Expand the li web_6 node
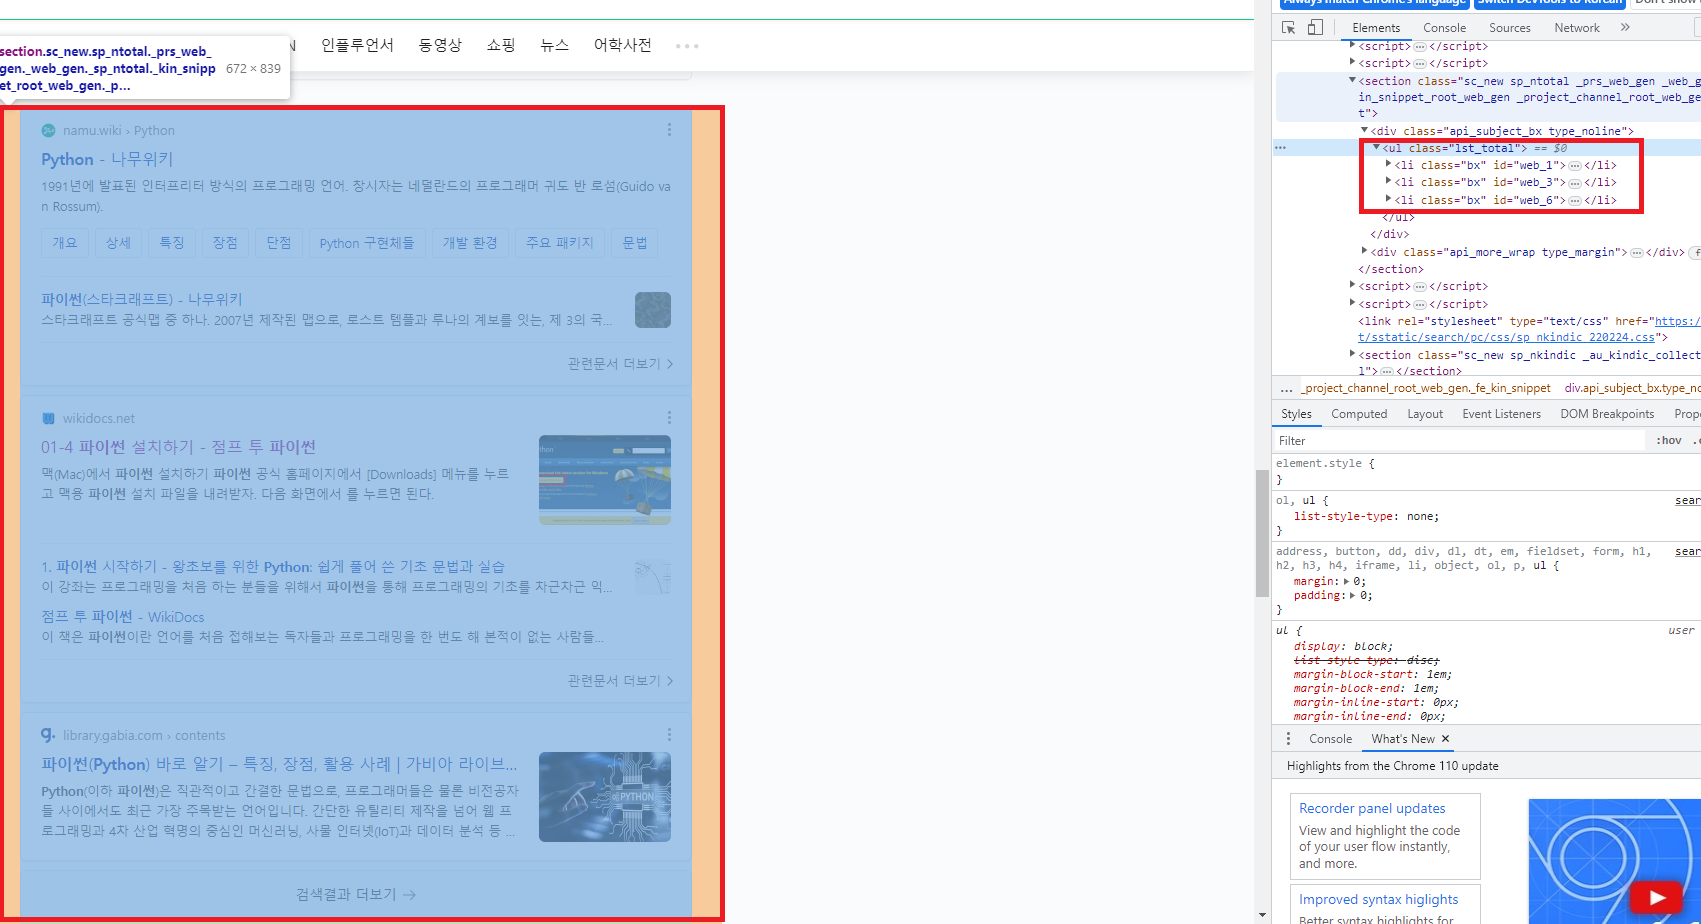The height and width of the screenshot is (924, 1701). [x=1389, y=200]
